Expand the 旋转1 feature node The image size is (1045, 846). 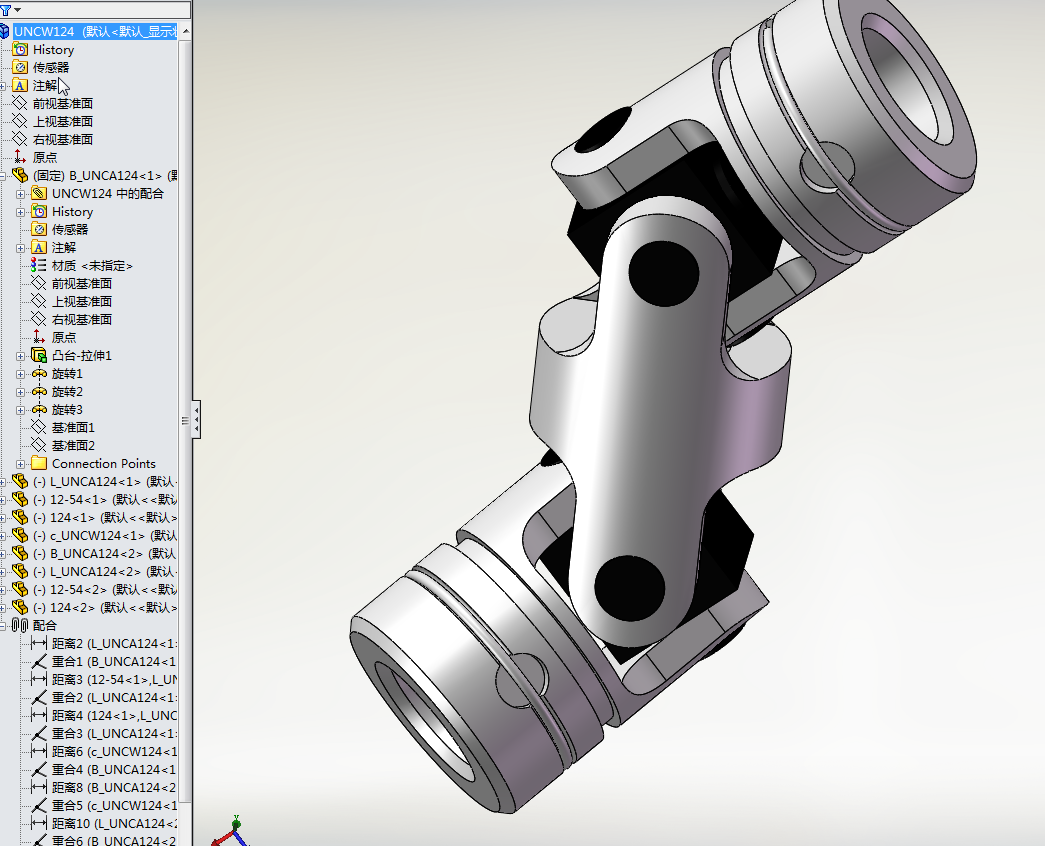tap(21, 374)
